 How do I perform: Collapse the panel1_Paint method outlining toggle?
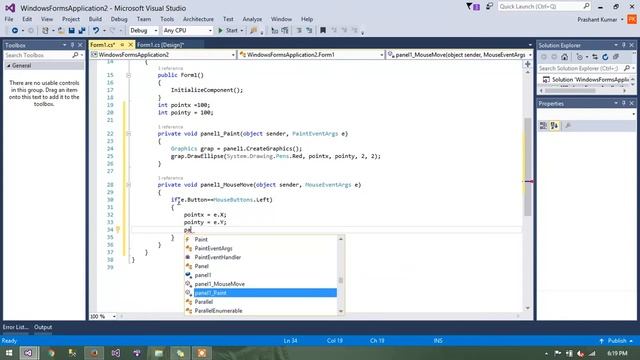[x=128, y=134]
